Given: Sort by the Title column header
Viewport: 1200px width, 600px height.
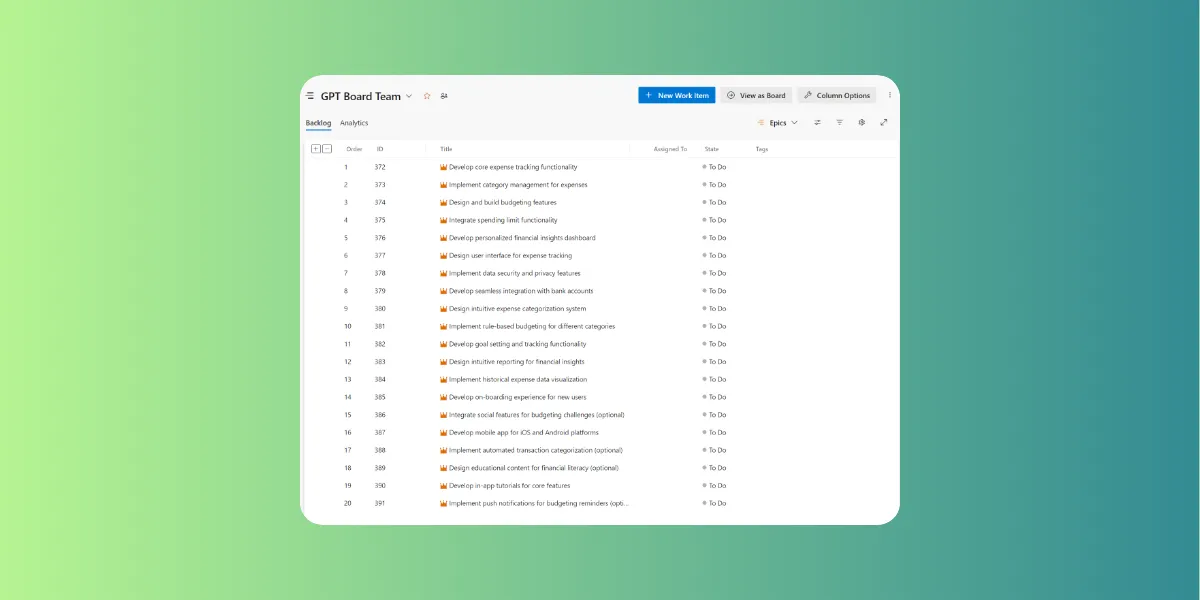Looking at the screenshot, I should 446,149.
